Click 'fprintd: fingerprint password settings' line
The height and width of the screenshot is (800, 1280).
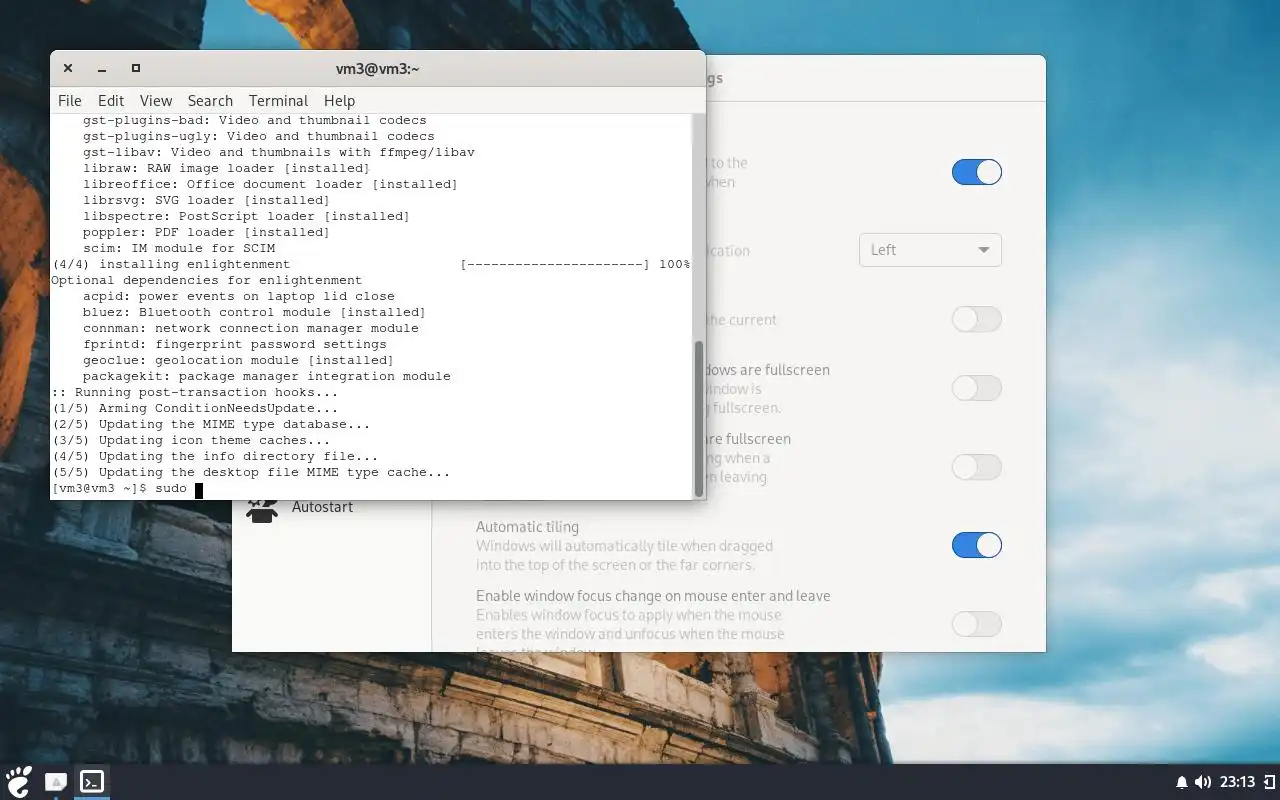pyautogui.click(x=235, y=344)
